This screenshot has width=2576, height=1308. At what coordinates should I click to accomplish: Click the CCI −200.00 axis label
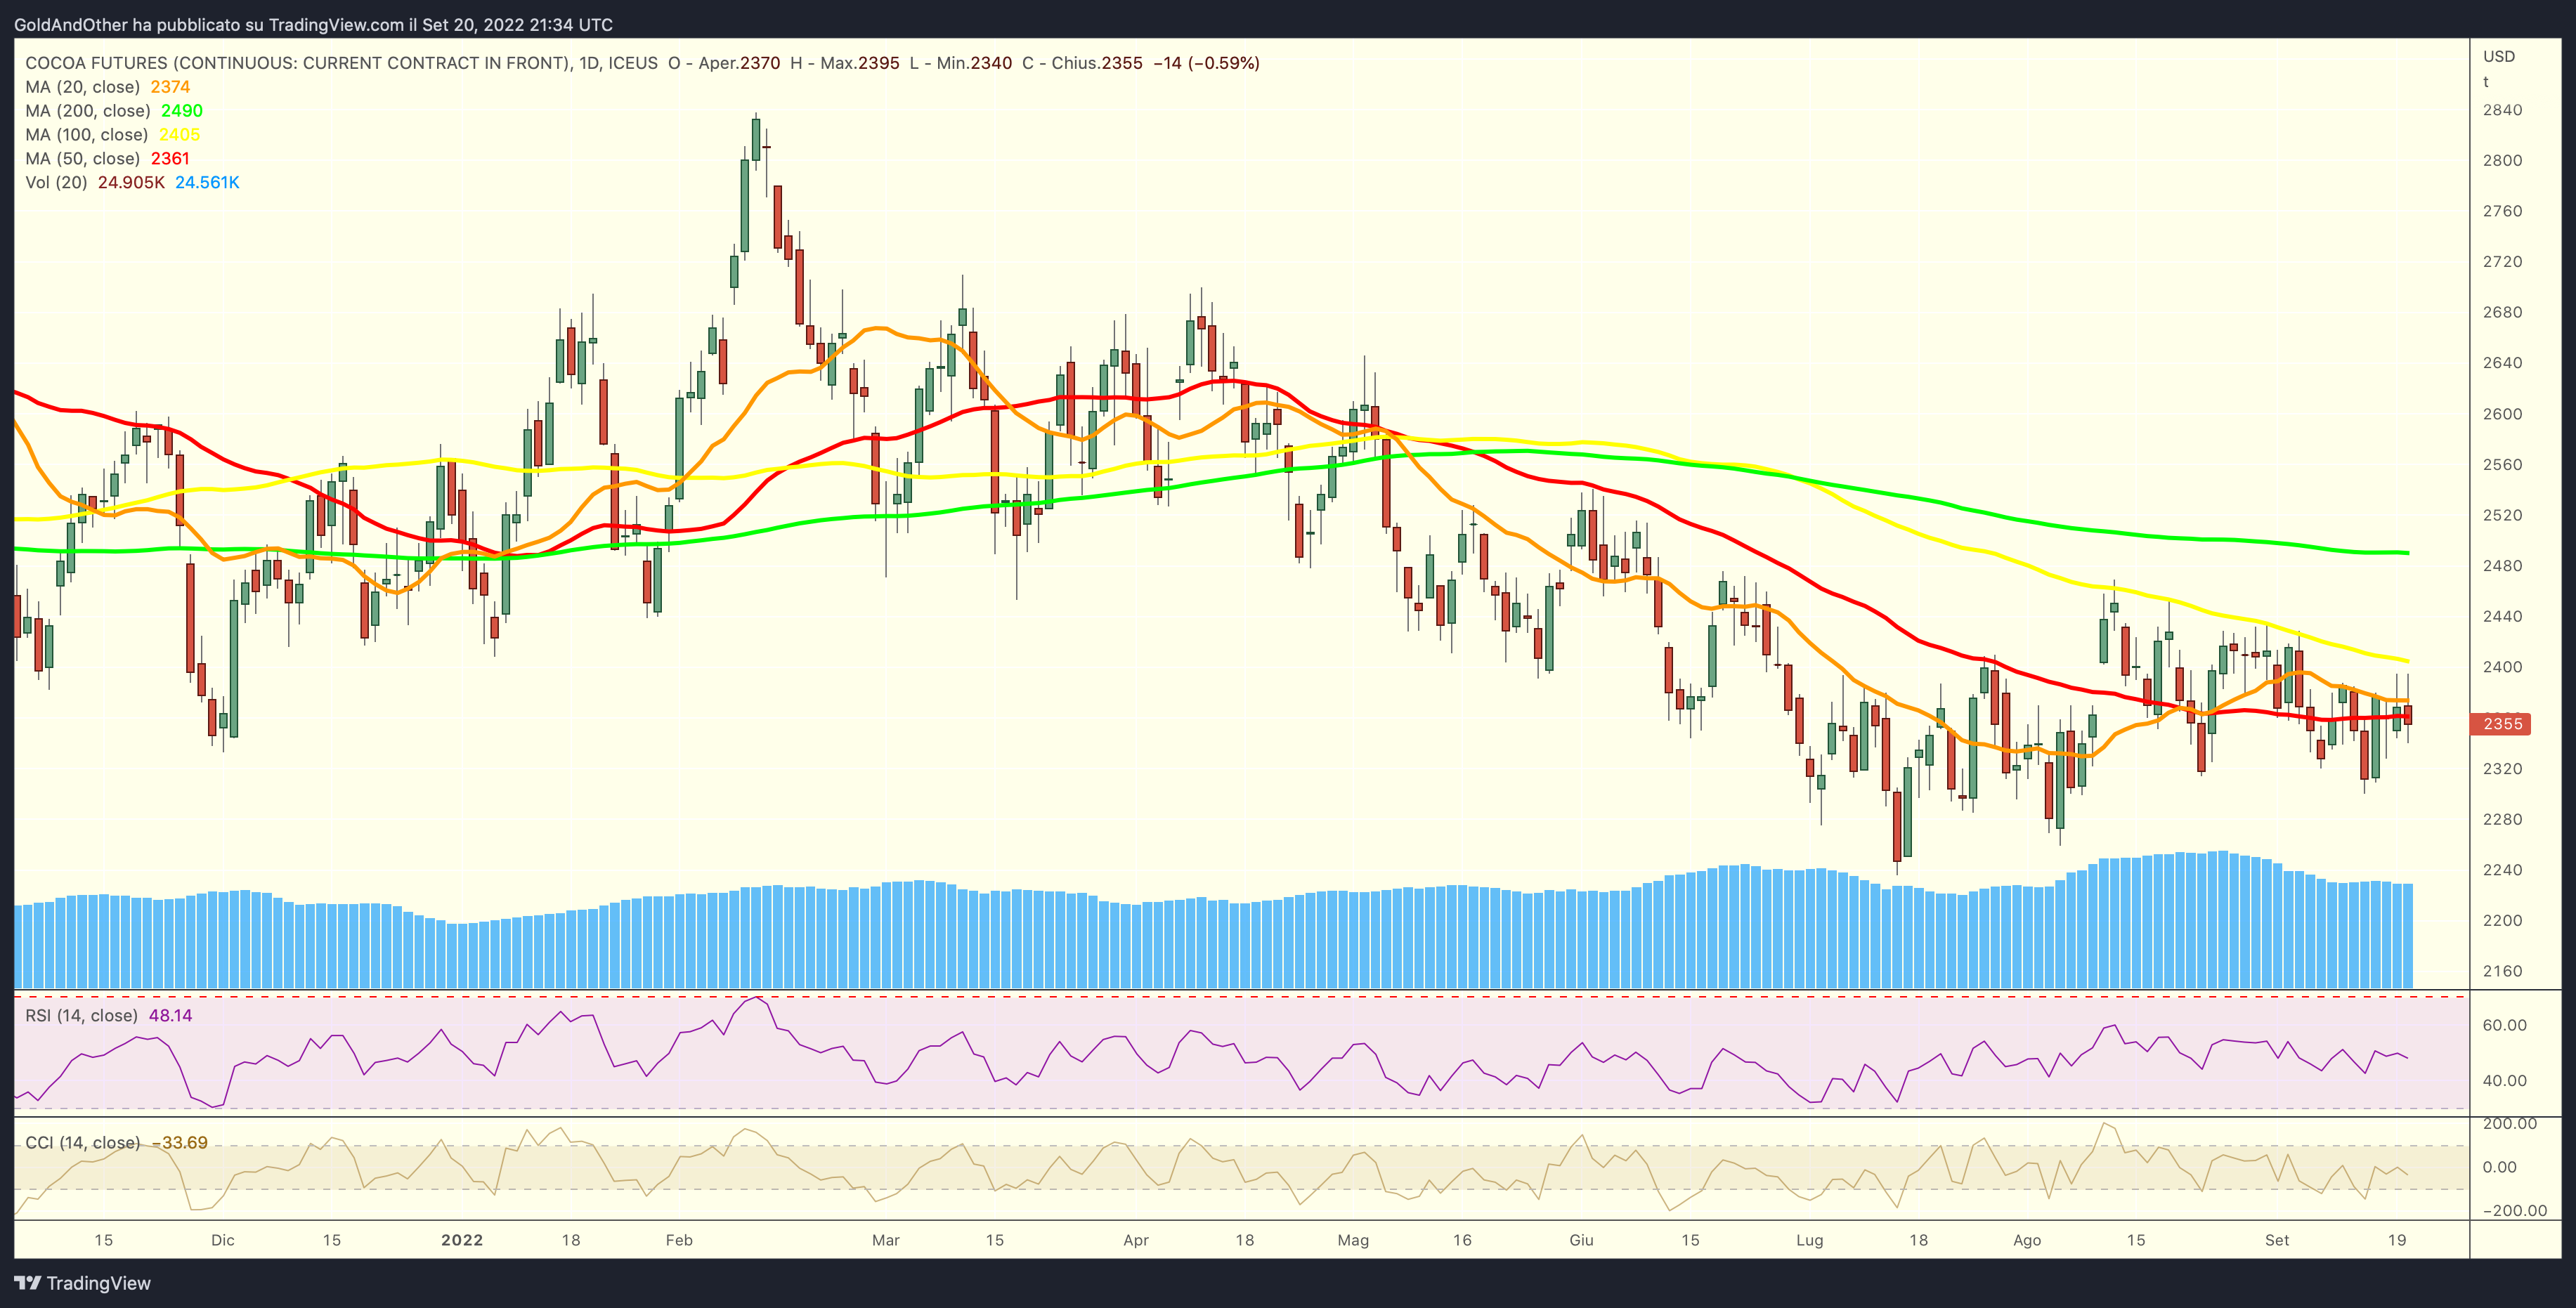point(2514,1211)
